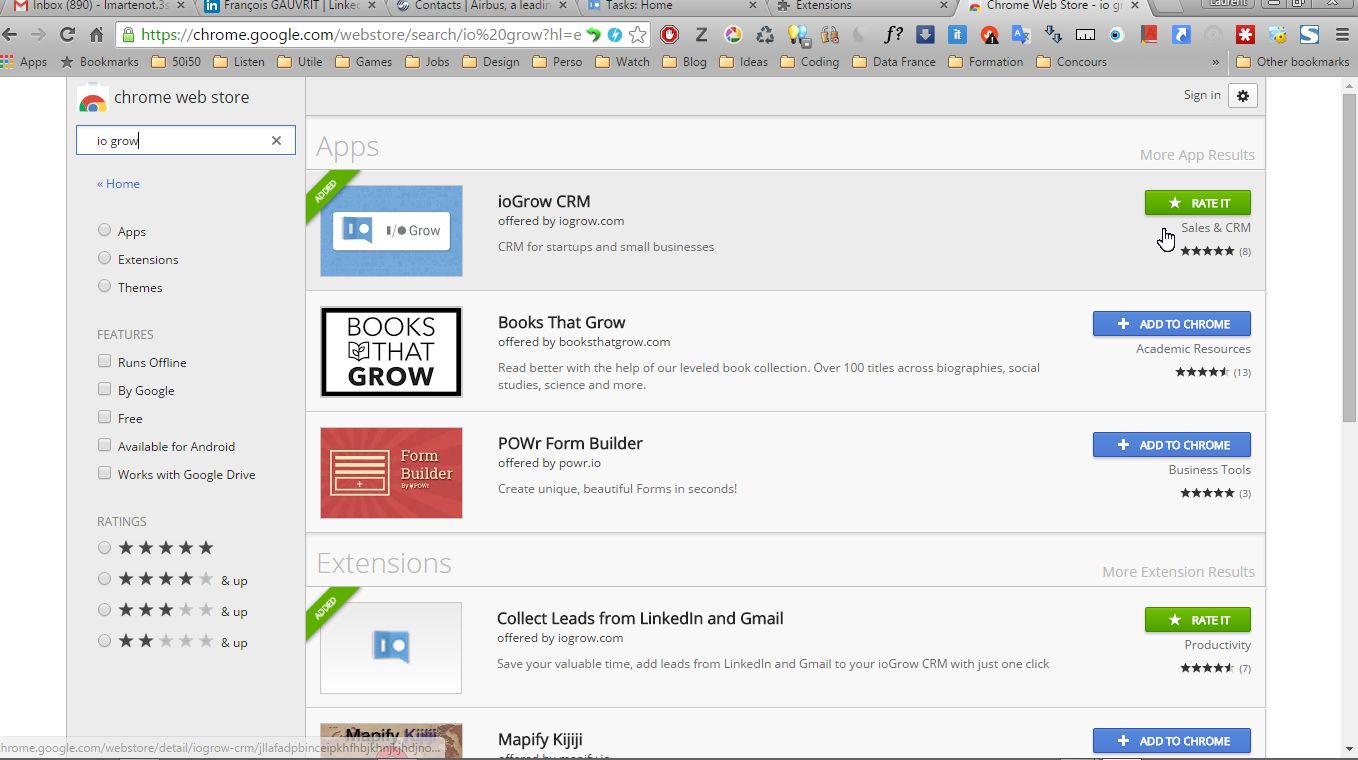Viewport: 1358px width, 760px height.
Task: Enable the Free feature checkbox
Action: pyautogui.click(x=104, y=418)
